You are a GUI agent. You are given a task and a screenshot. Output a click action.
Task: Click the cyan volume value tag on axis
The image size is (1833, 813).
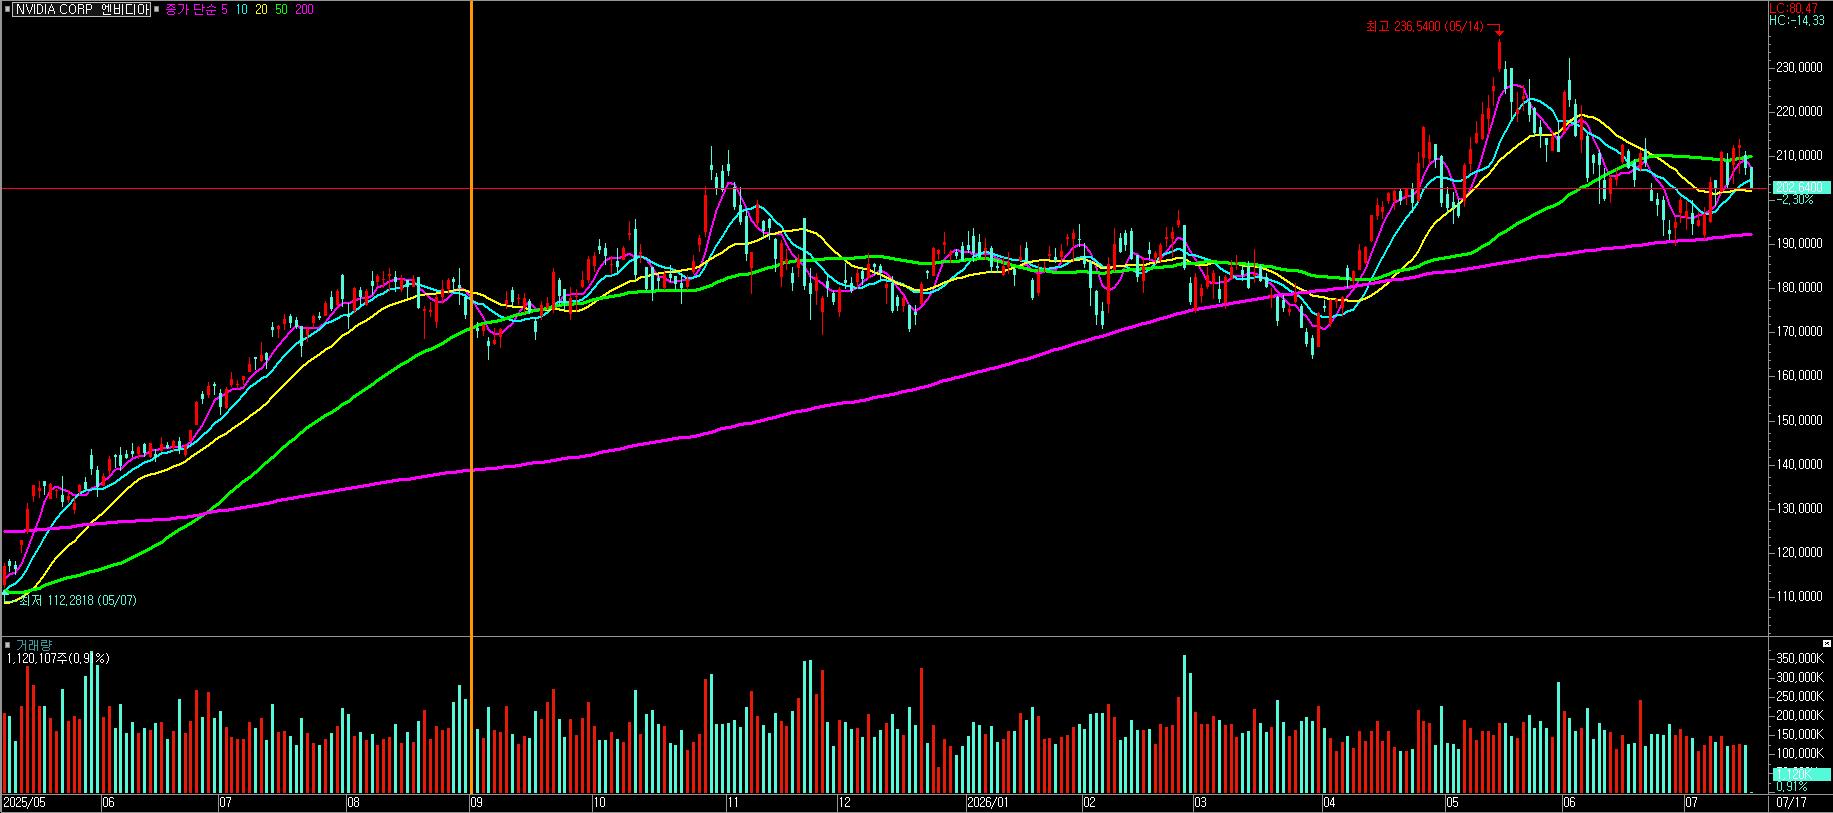1801,773
